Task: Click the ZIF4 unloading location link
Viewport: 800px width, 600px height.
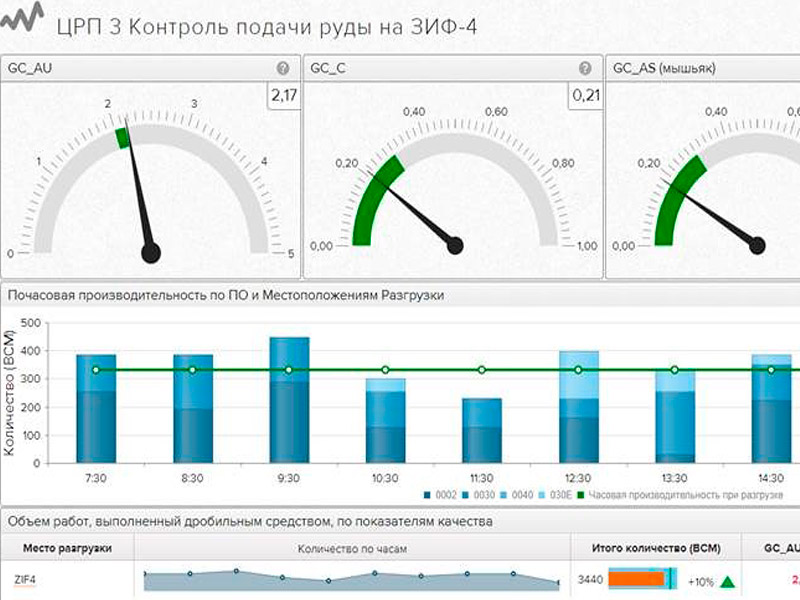Action: tap(24, 580)
